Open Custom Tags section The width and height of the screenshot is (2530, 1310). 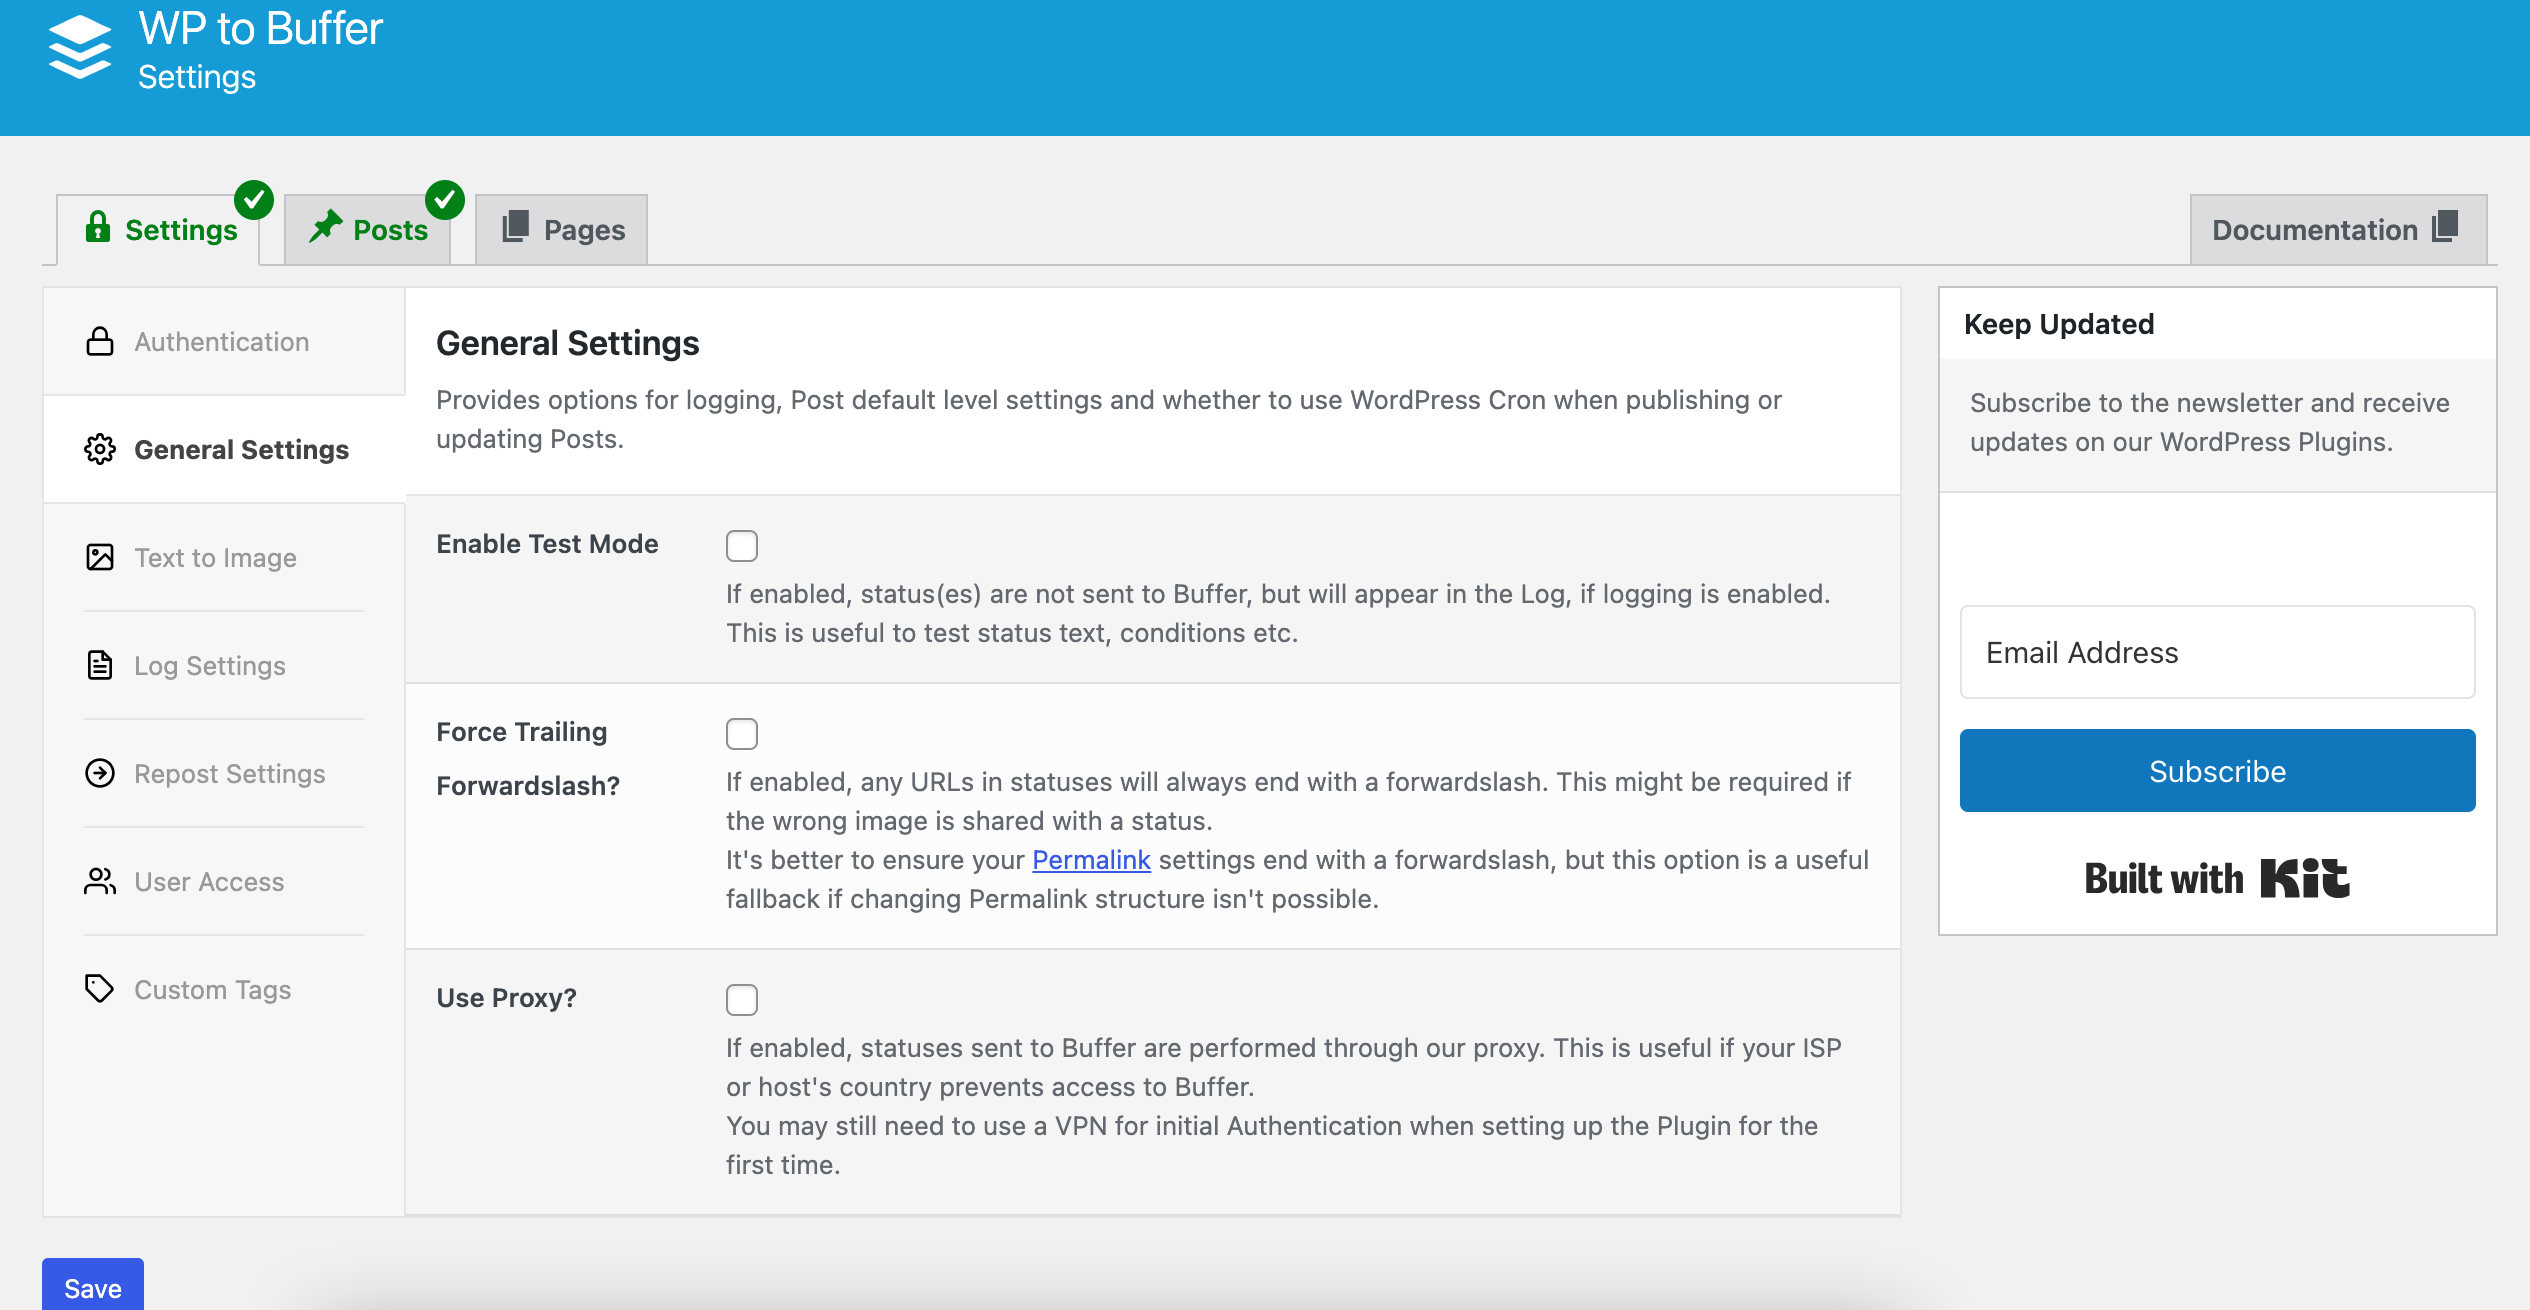click(224, 990)
